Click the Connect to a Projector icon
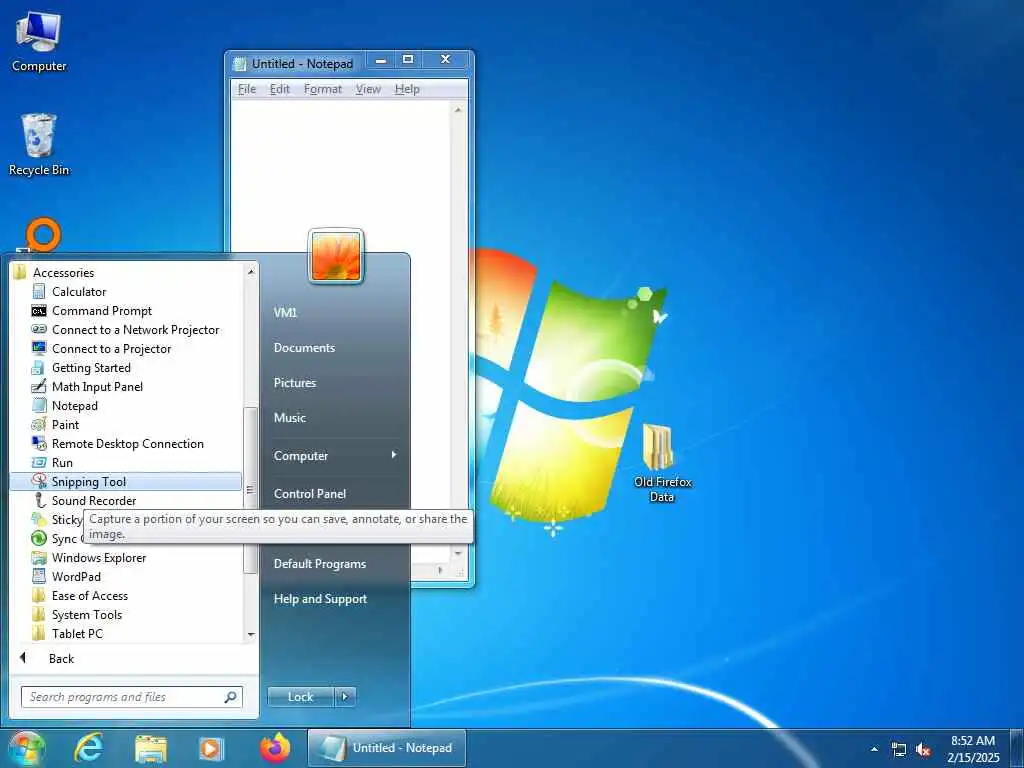Viewport: 1024px width, 768px height. tap(39, 349)
